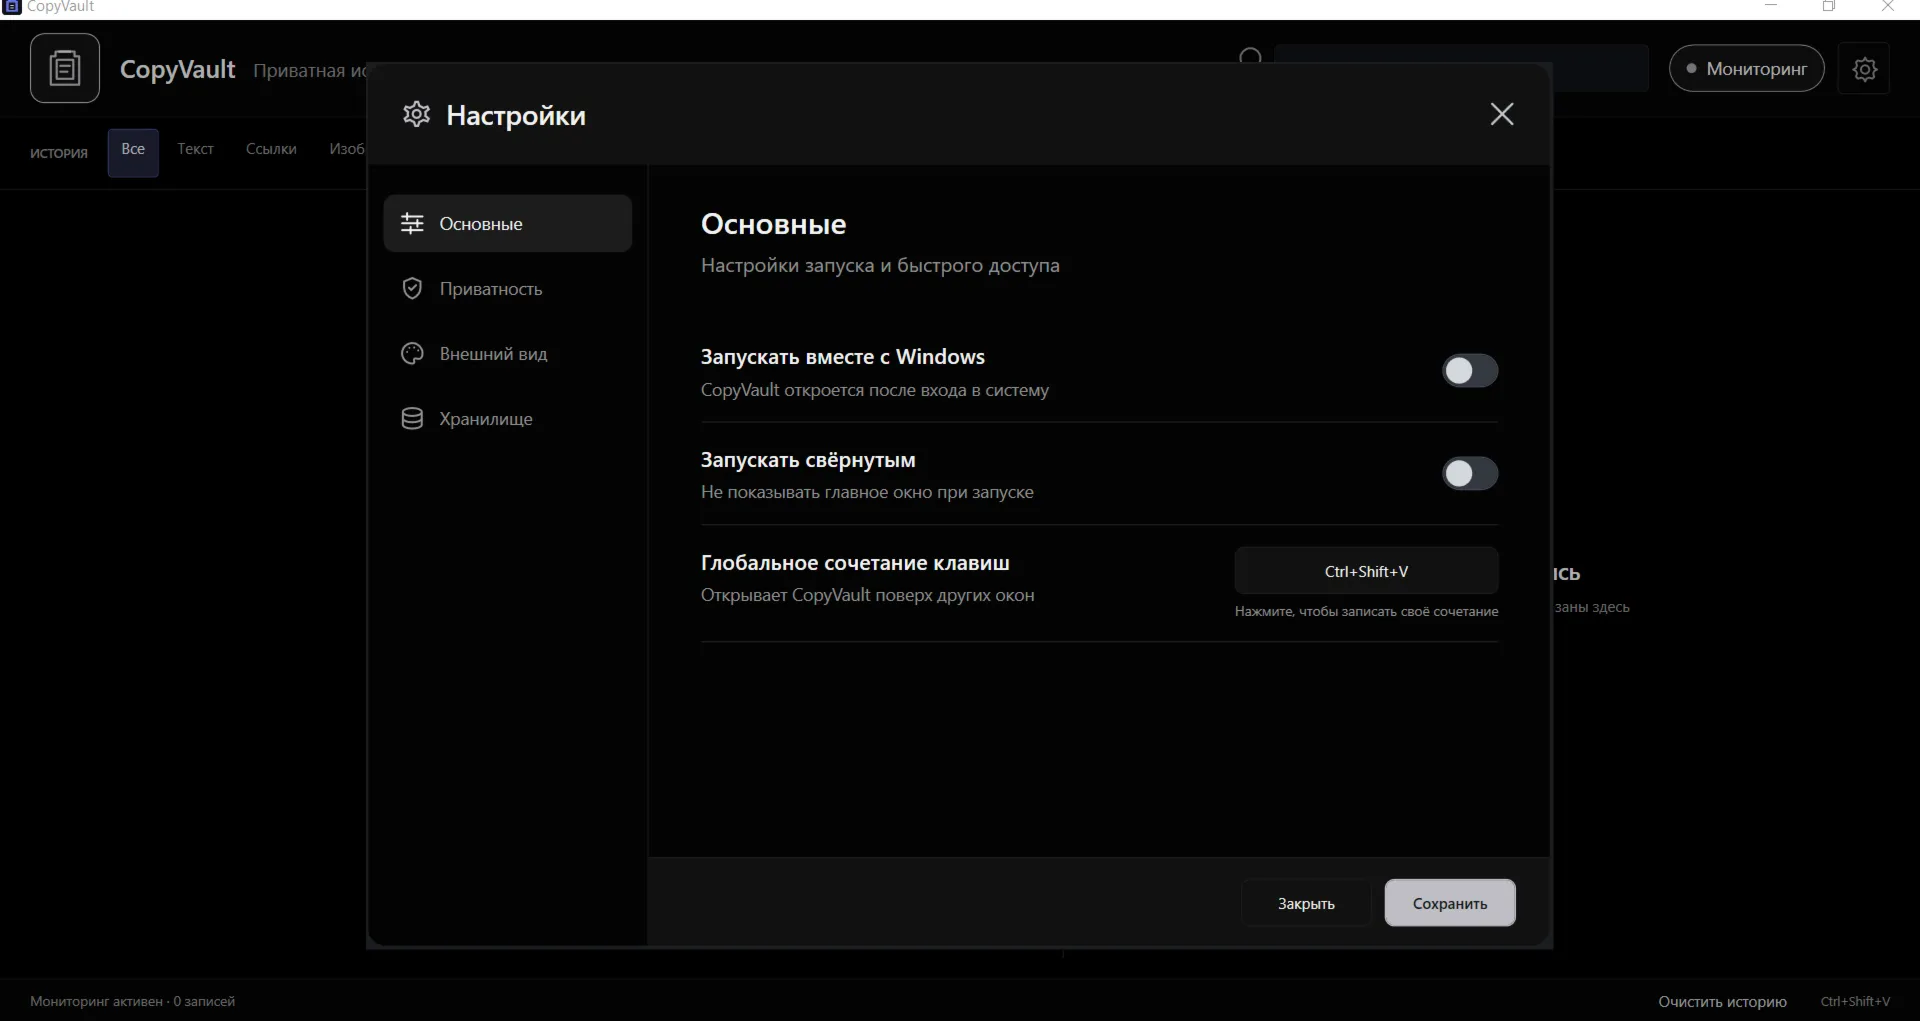
Task: Click the palette icon beside Внешний вид
Action: (412, 353)
